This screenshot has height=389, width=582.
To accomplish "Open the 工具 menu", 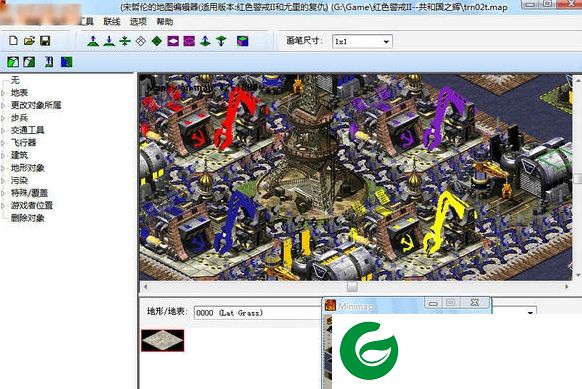I will point(87,22).
